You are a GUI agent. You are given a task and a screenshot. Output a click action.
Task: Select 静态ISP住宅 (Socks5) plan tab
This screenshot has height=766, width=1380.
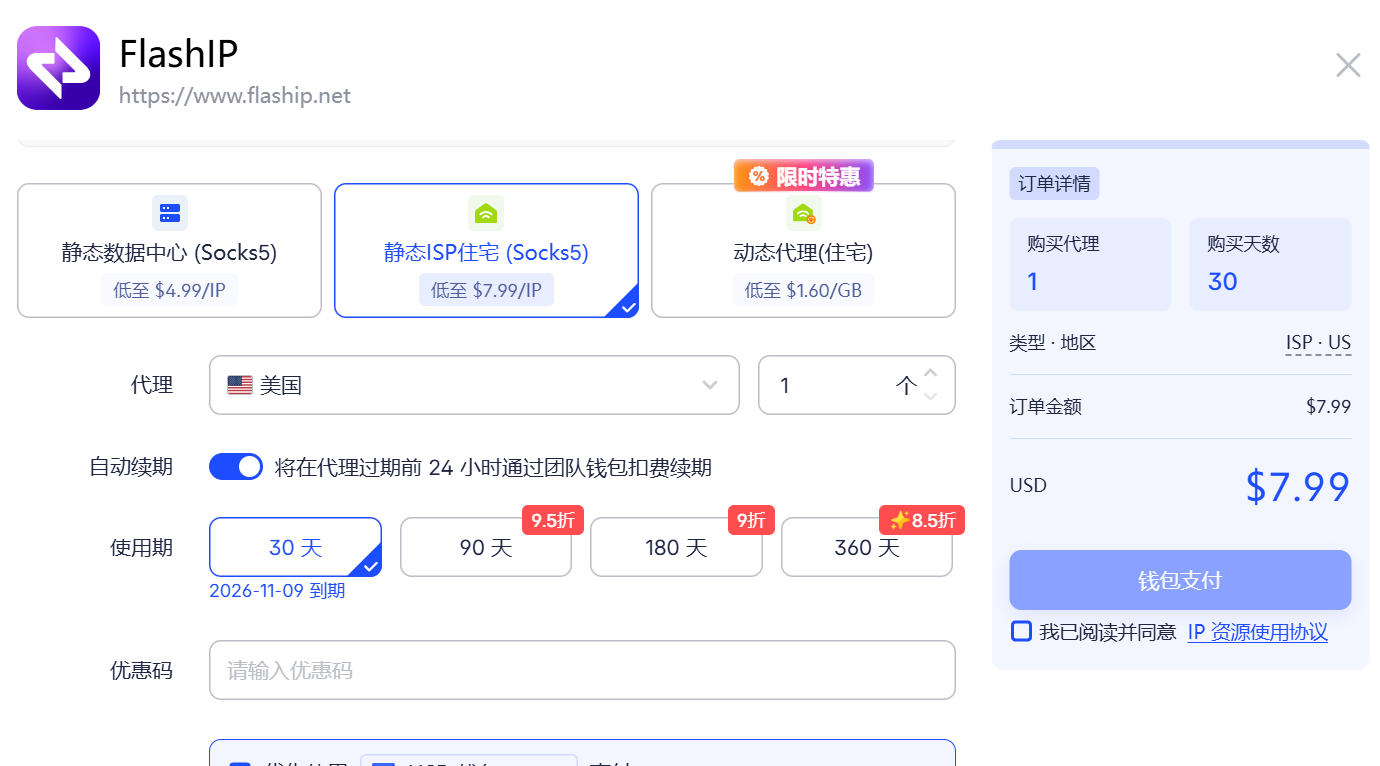click(486, 250)
